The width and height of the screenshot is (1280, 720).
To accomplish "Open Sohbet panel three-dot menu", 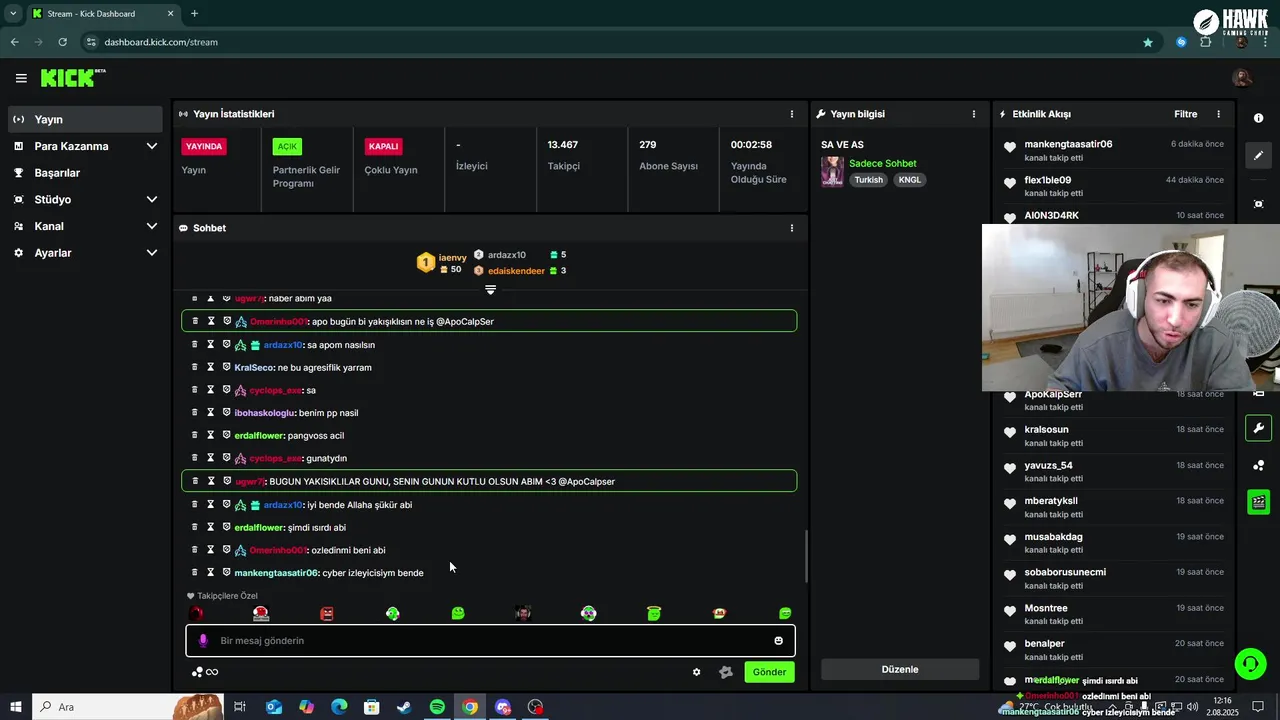I will (x=792, y=228).
